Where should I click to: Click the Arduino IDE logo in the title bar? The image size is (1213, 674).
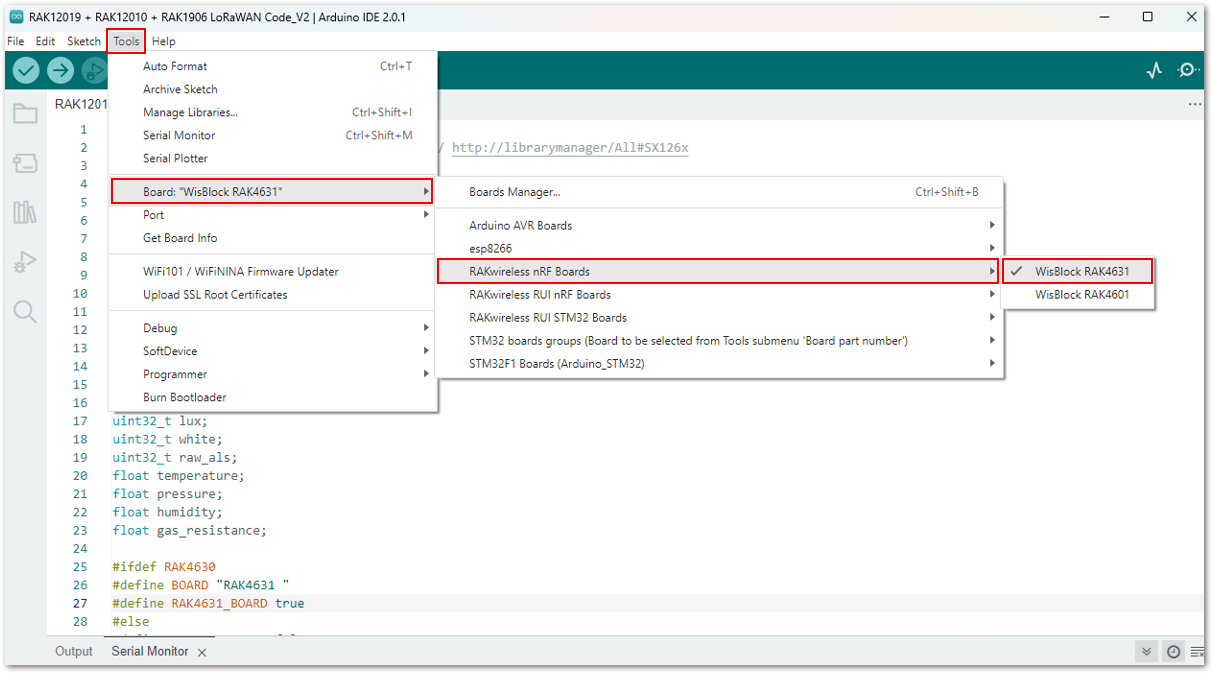(x=17, y=17)
